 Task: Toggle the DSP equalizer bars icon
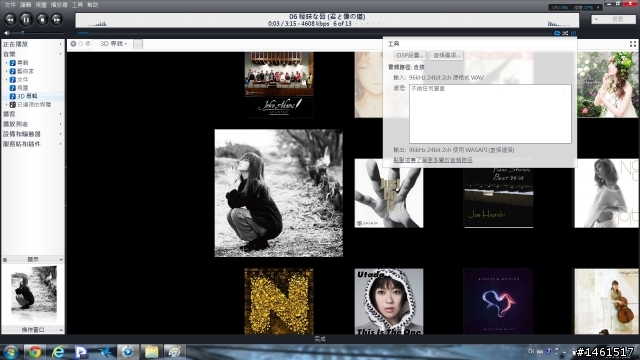[x=573, y=33]
